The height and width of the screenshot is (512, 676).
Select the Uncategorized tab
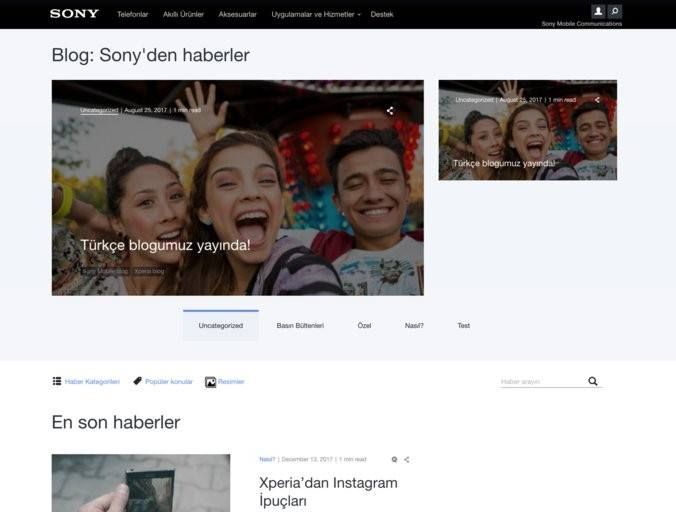[220, 326]
